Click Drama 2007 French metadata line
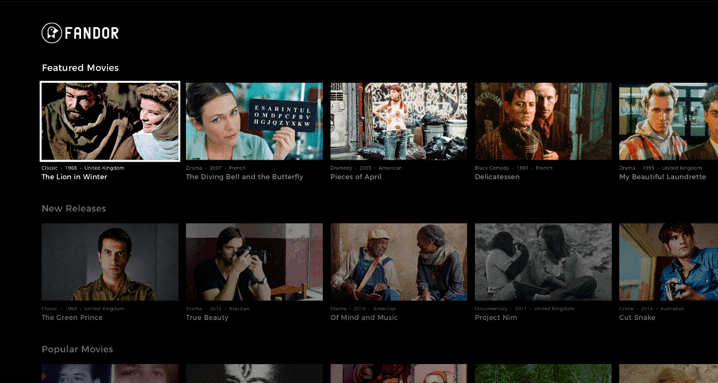The image size is (718, 383). point(216,168)
